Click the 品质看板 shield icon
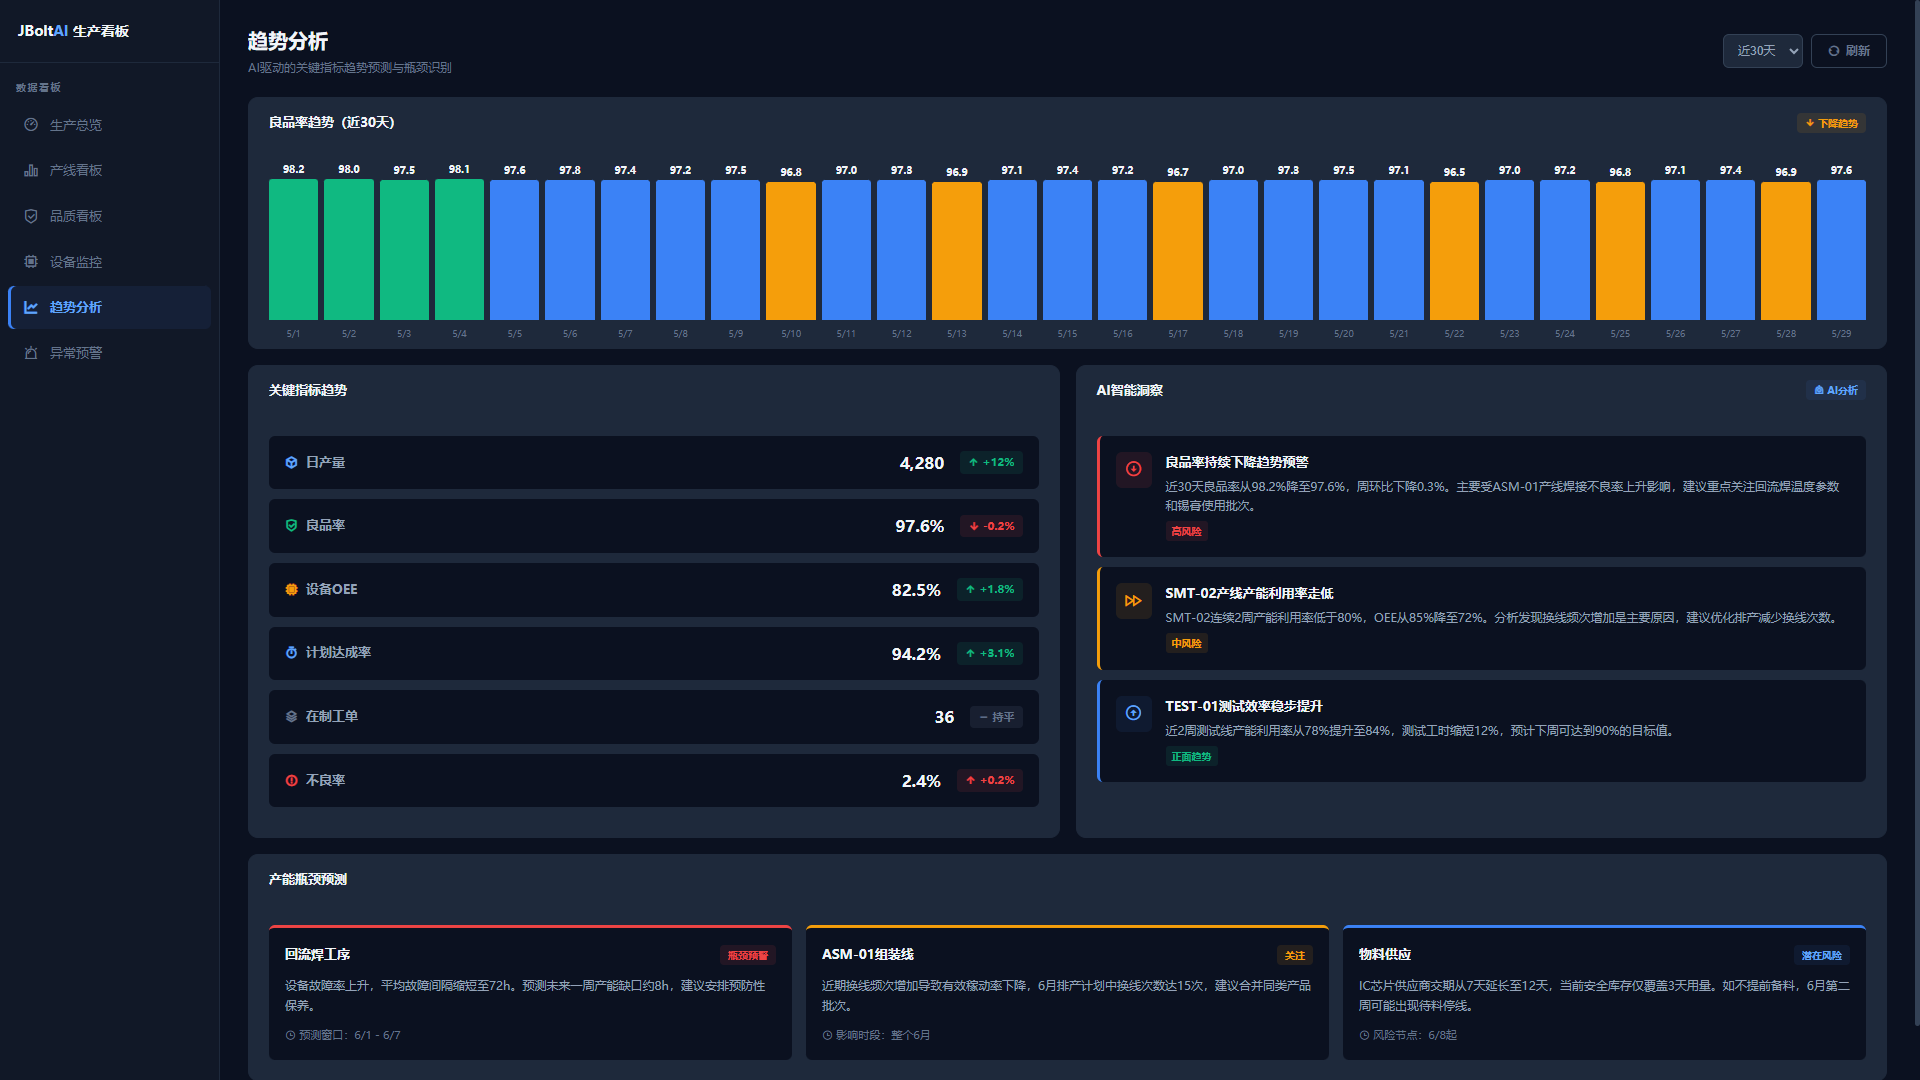This screenshot has width=1920, height=1080. click(31, 216)
